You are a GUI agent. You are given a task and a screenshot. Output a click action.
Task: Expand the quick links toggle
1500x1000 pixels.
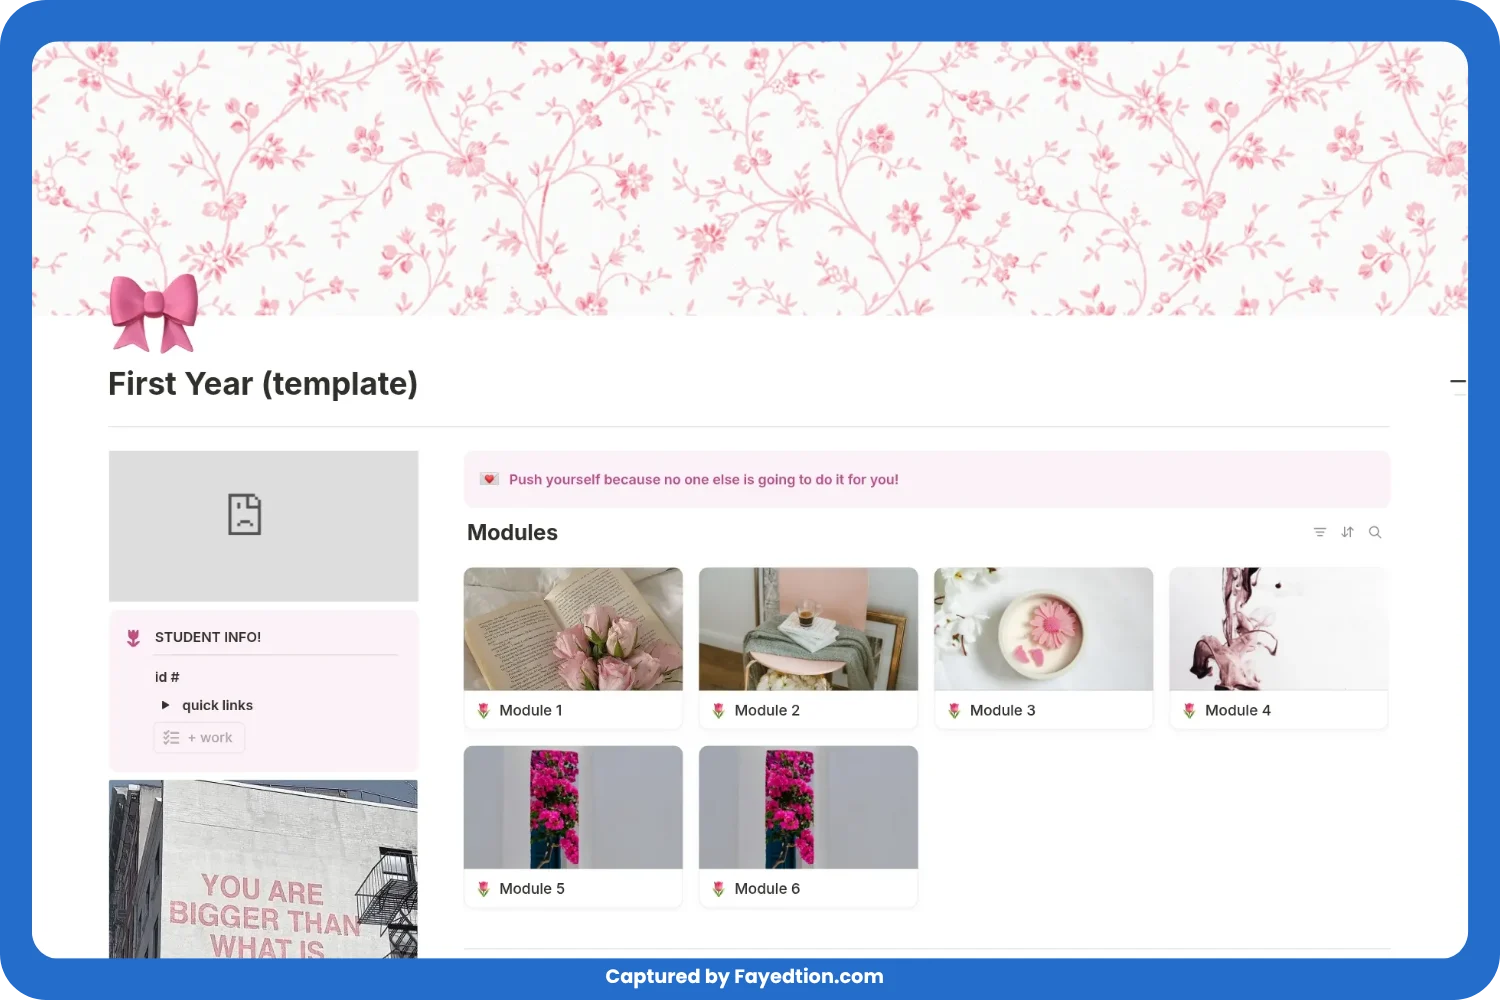click(166, 705)
